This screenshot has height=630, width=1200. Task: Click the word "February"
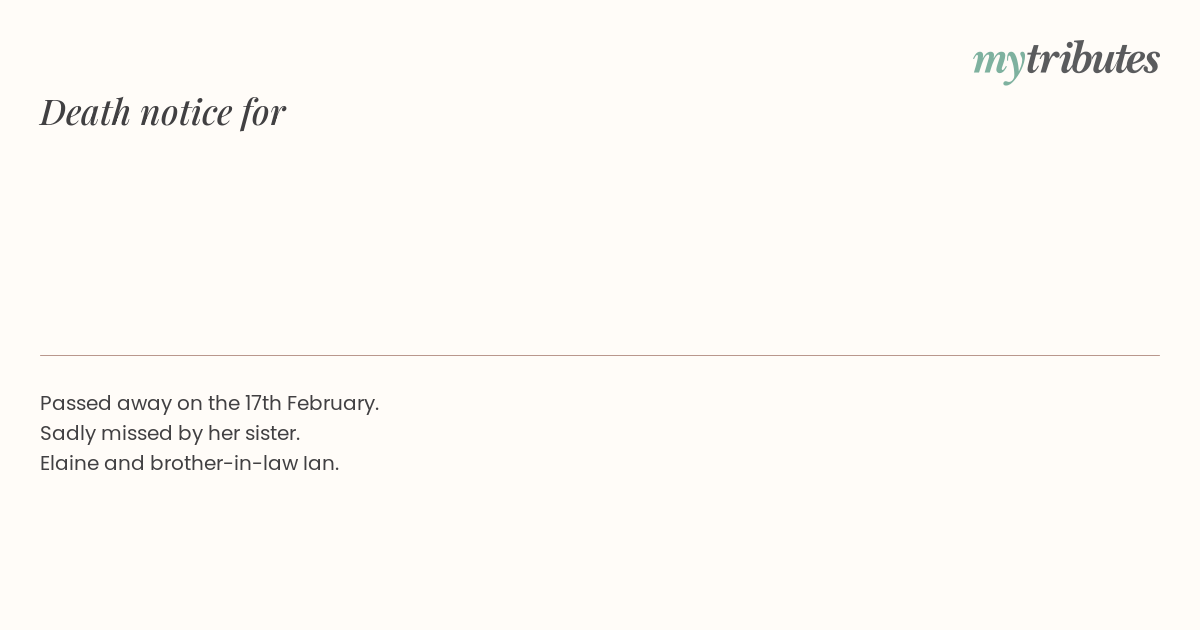point(330,403)
